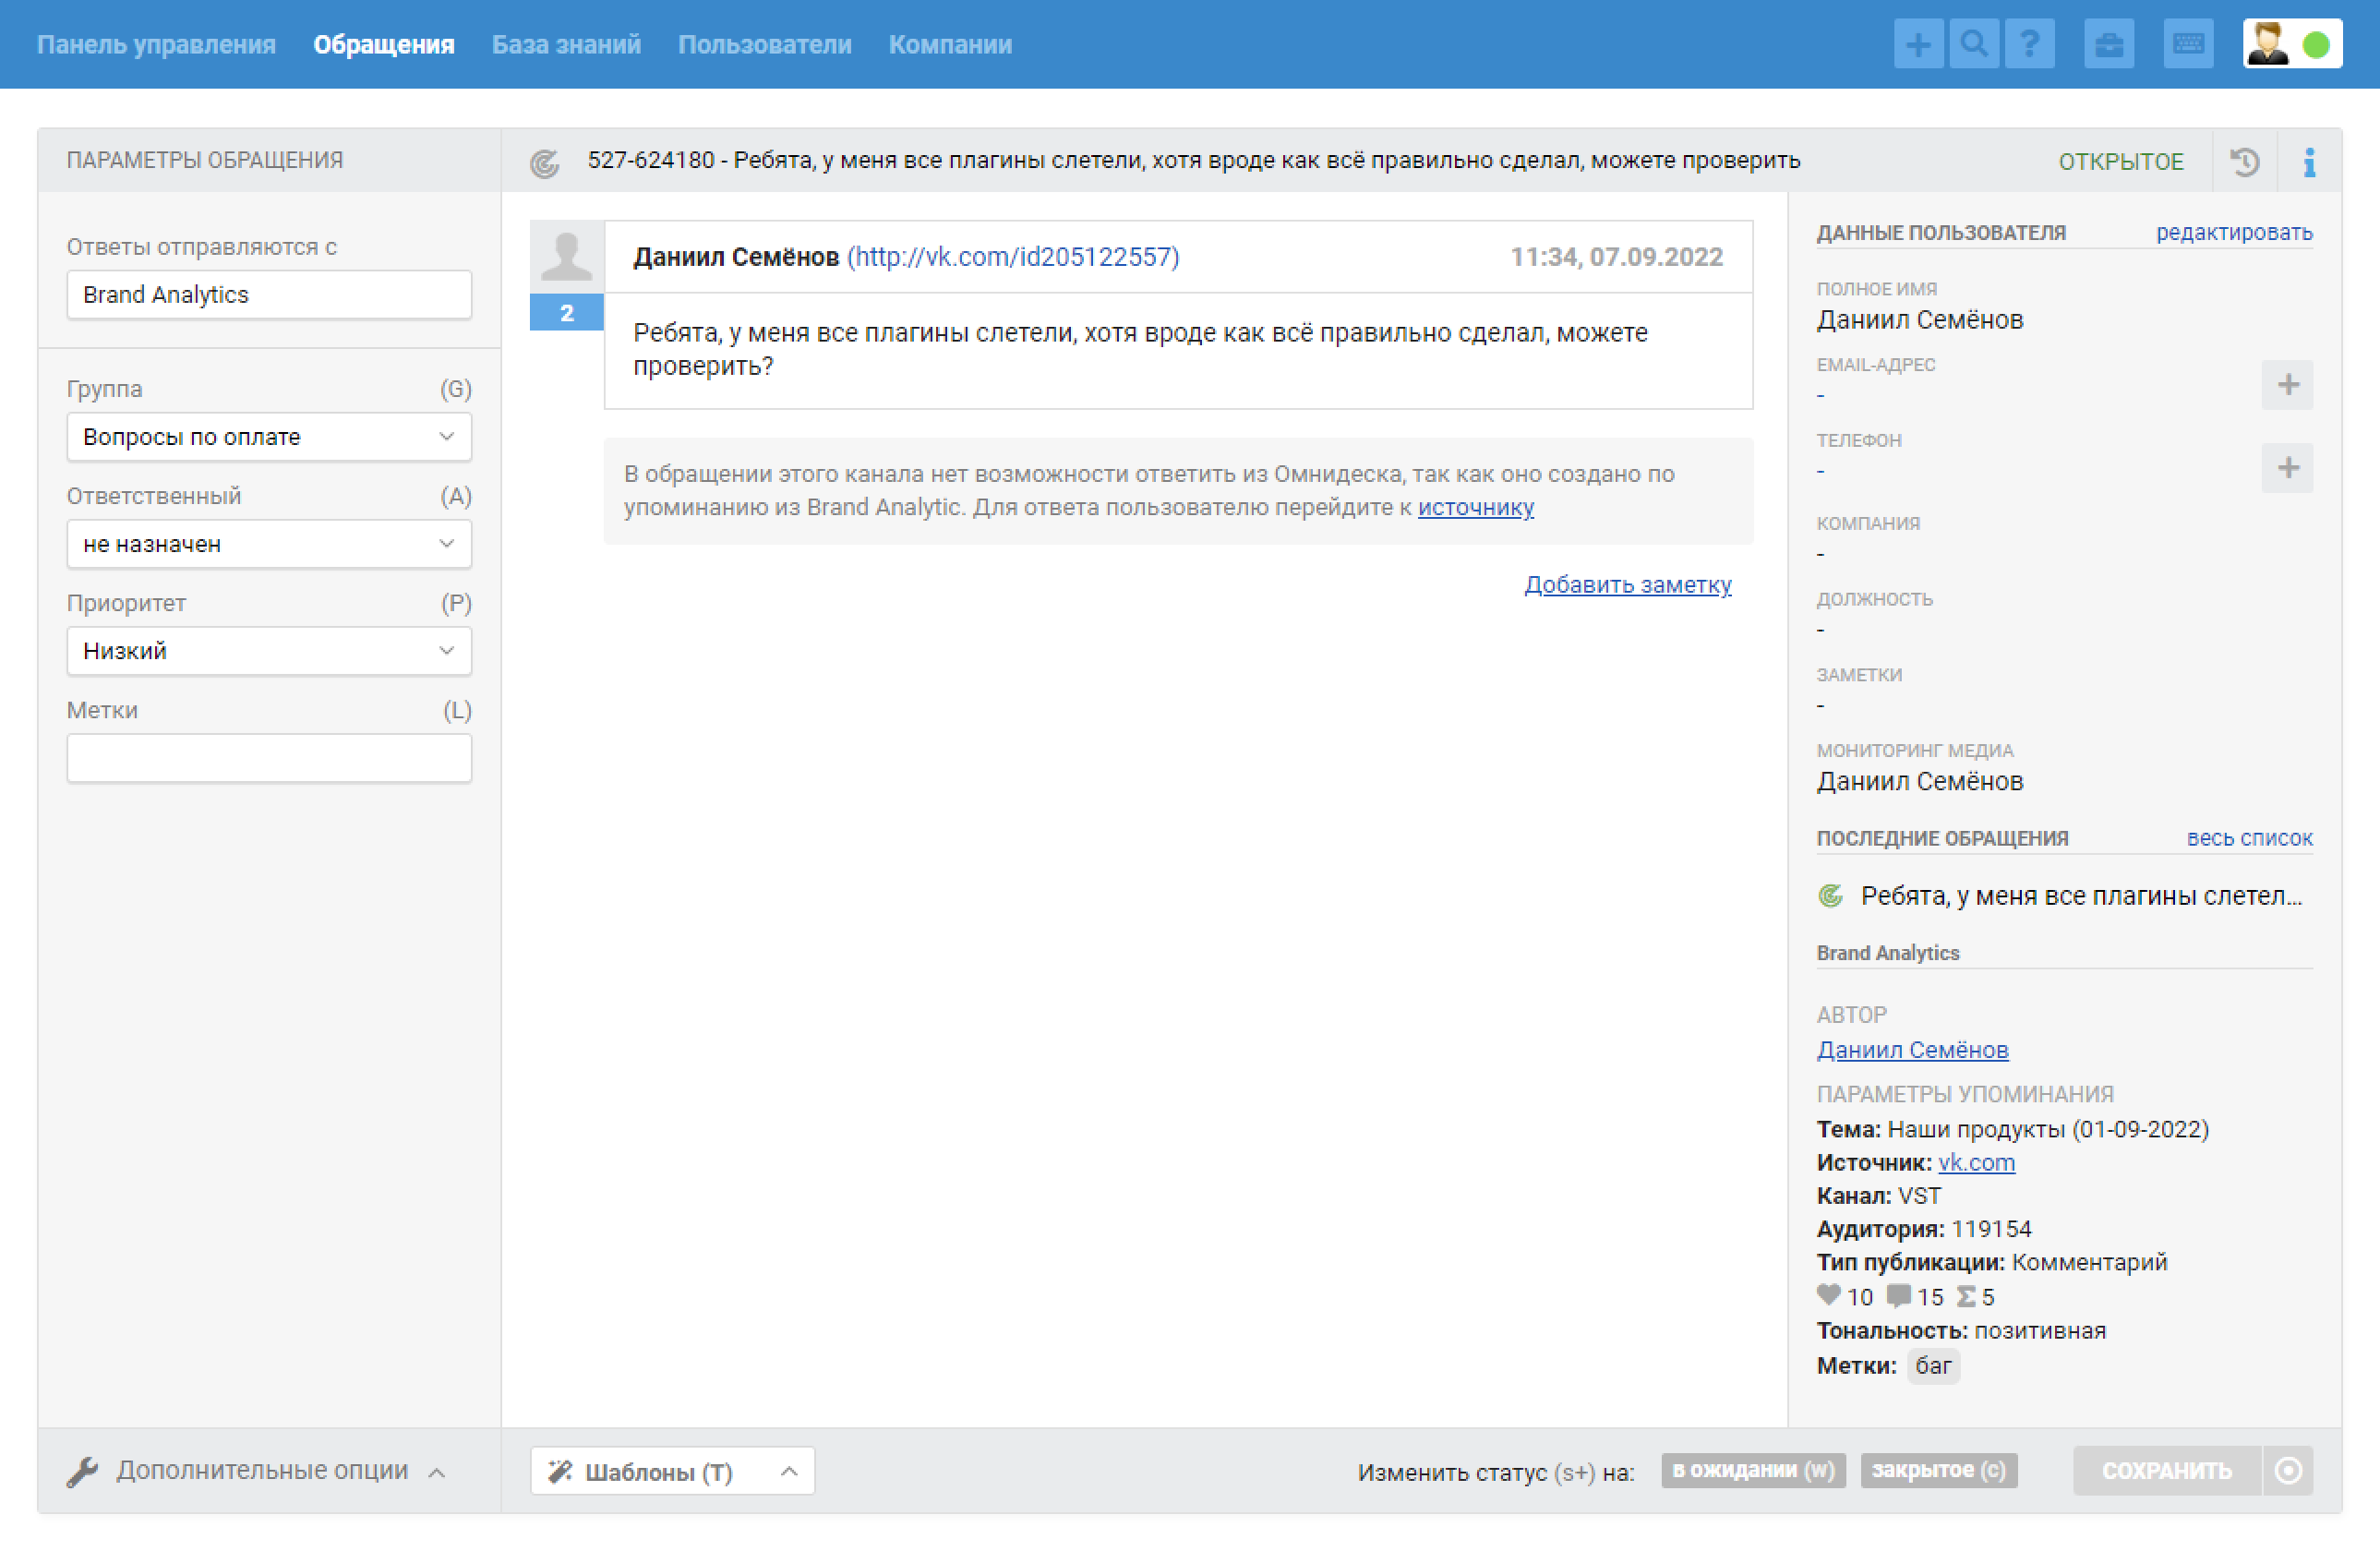Click Daniil Semyonov's avatar thumbnail
This screenshot has height=1551, width=2380.
(566, 257)
